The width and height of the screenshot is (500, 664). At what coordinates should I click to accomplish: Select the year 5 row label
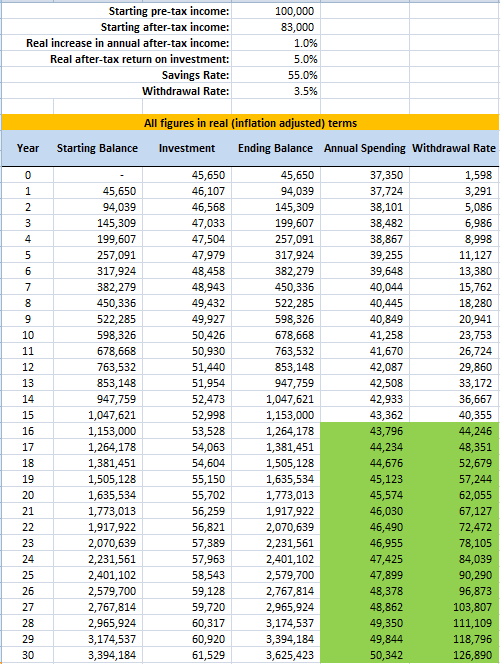(28, 255)
